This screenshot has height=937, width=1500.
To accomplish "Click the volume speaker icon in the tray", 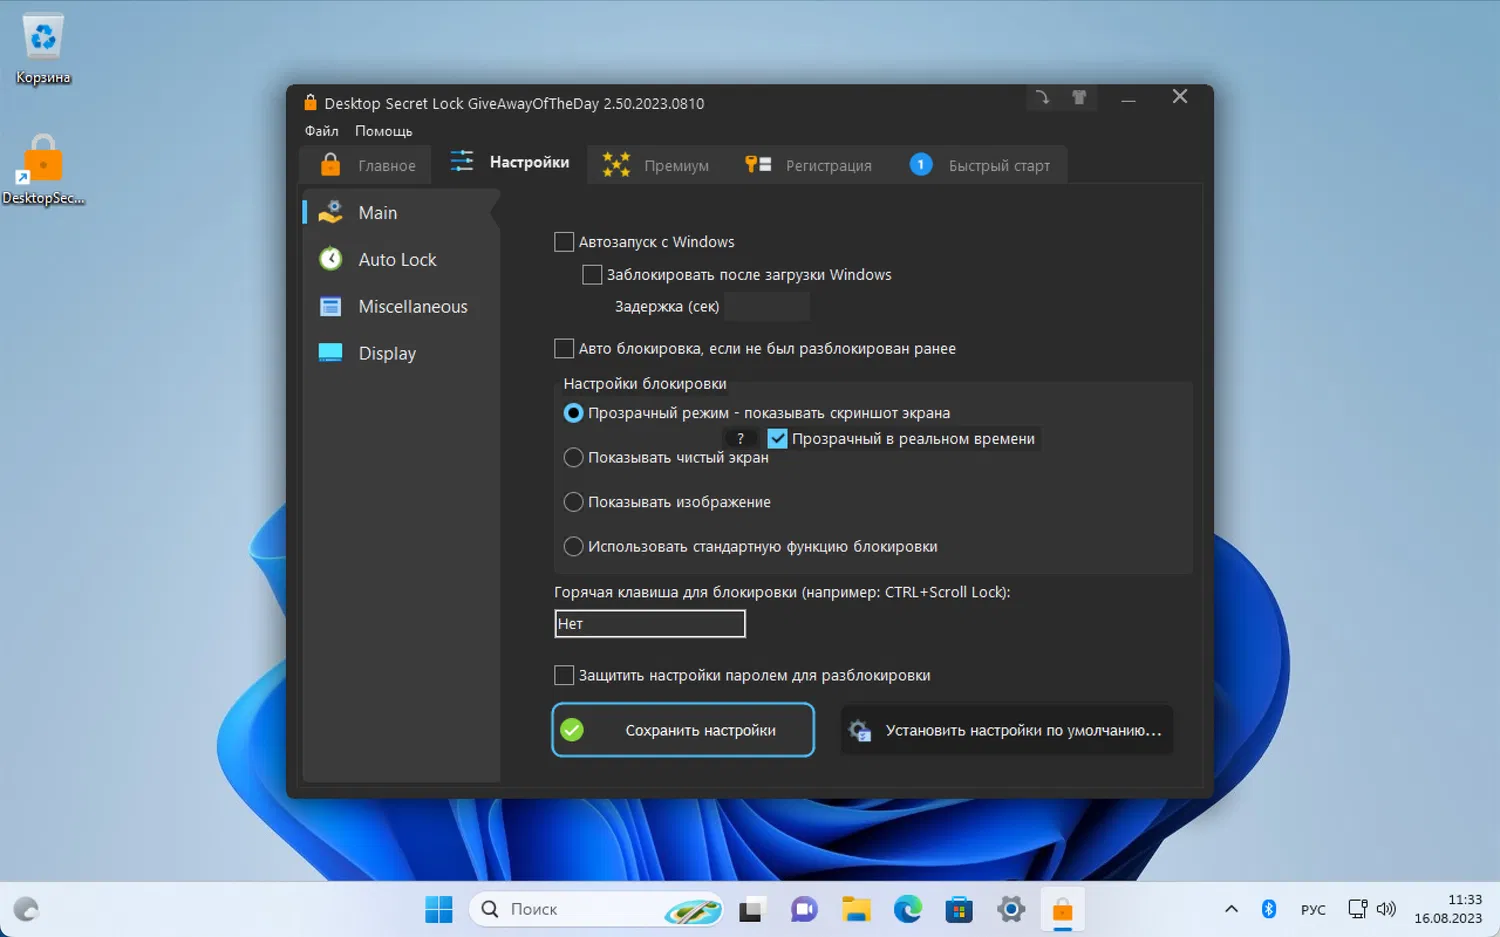I will (1386, 909).
